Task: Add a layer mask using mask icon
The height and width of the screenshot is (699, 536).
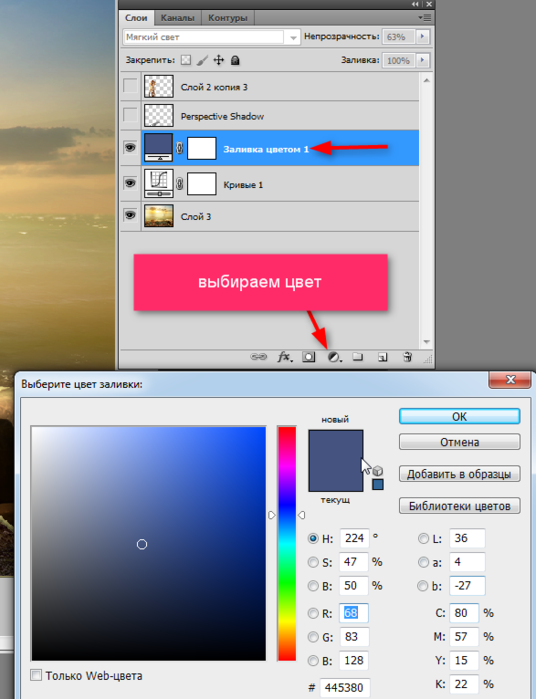Action: (x=309, y=357)
